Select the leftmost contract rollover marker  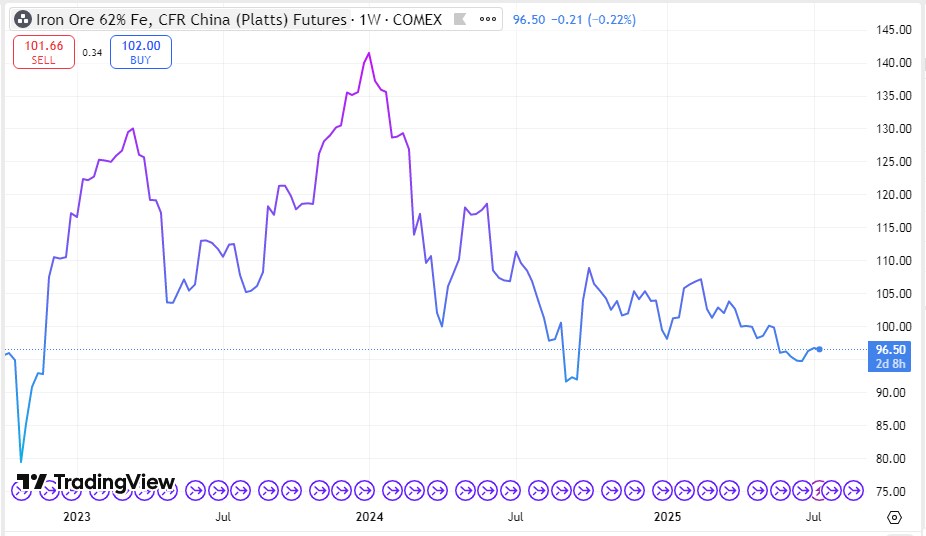[x=22, y=490]
